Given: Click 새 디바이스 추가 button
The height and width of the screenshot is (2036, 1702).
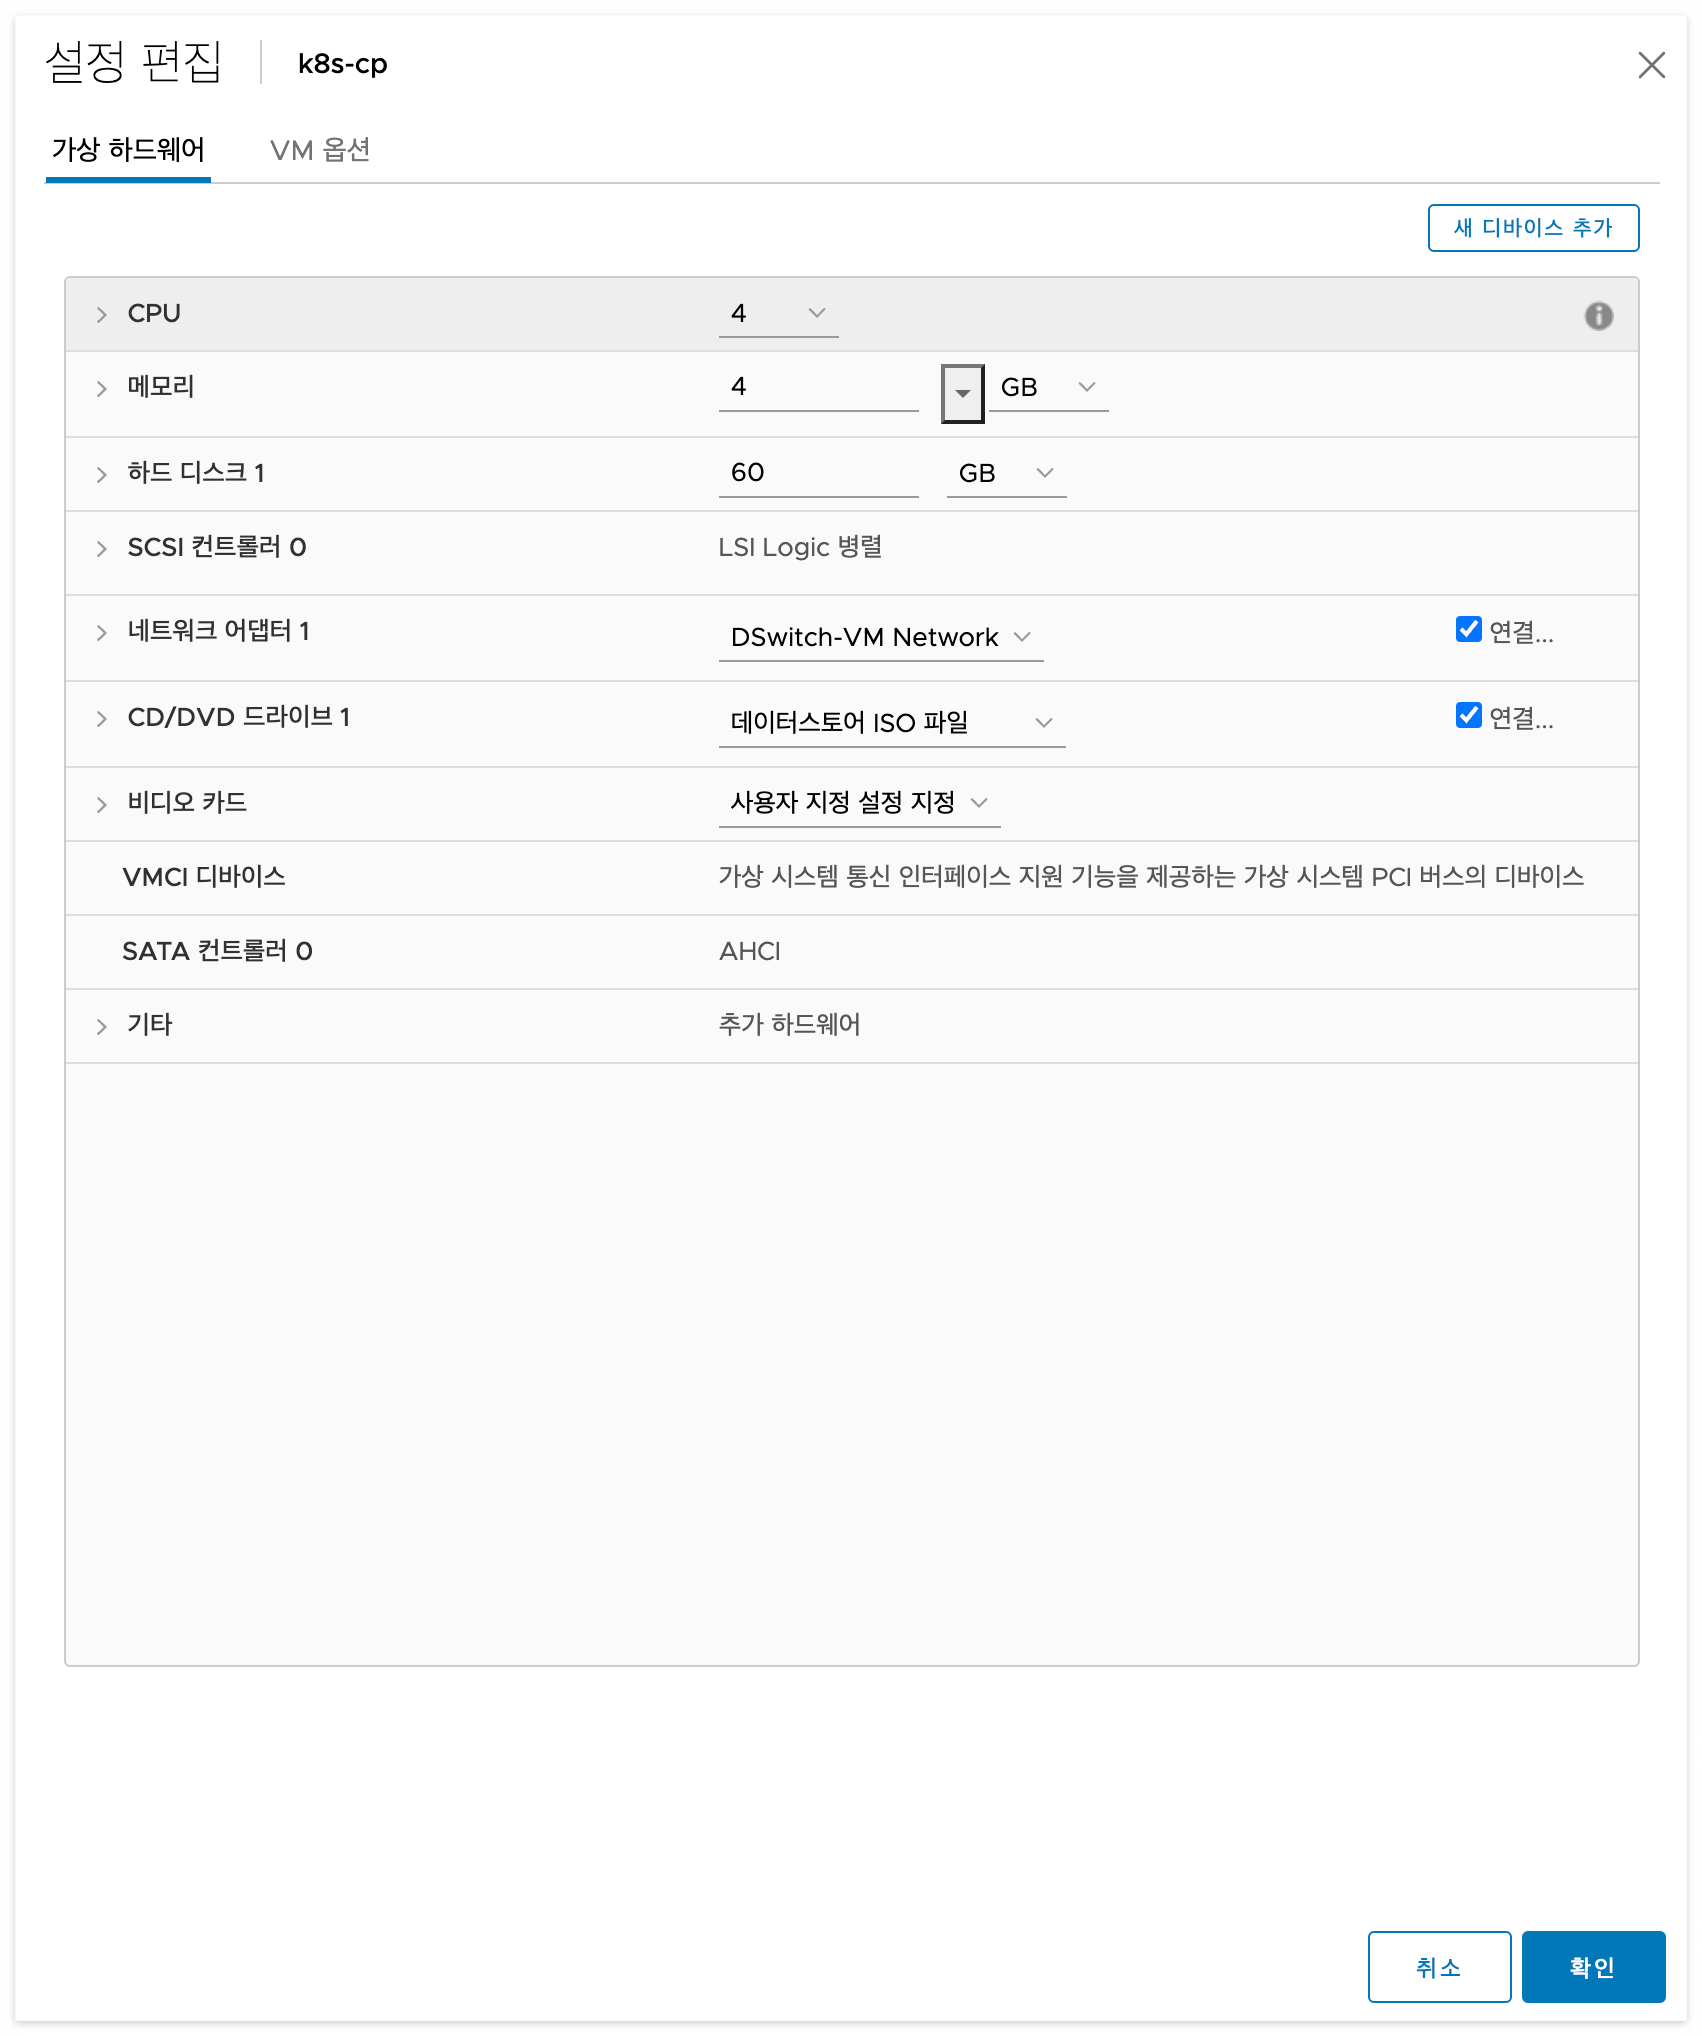Looking at the screenshot, I should click(1533, 228).
